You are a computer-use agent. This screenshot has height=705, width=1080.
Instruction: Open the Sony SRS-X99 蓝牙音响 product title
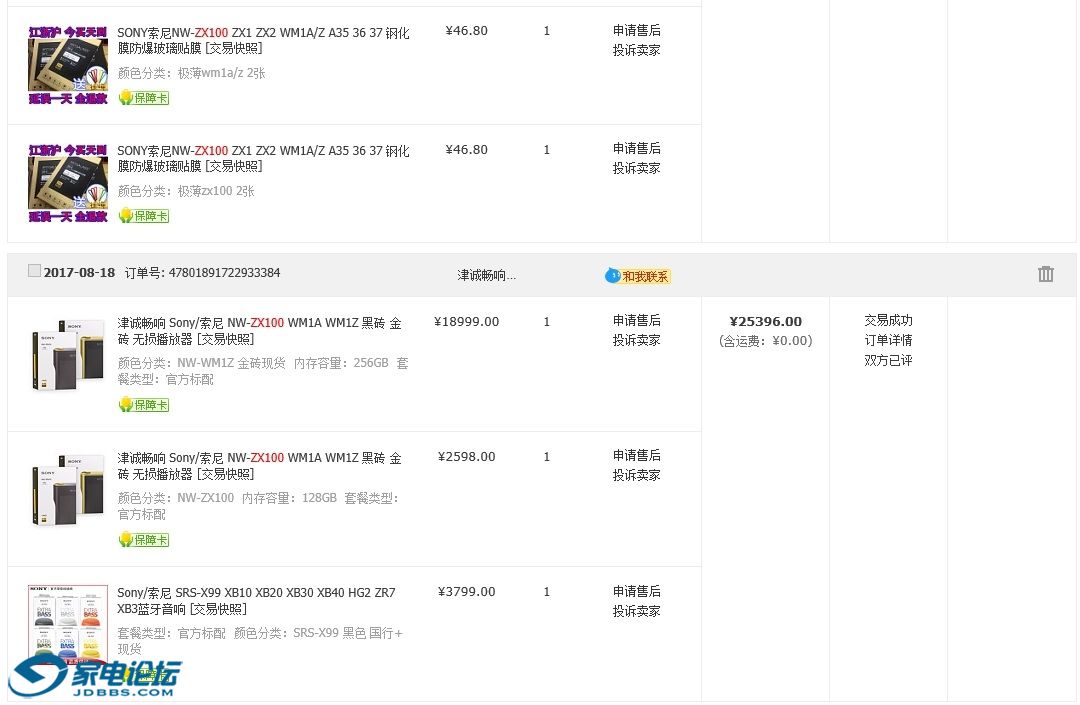click(256, 600)
